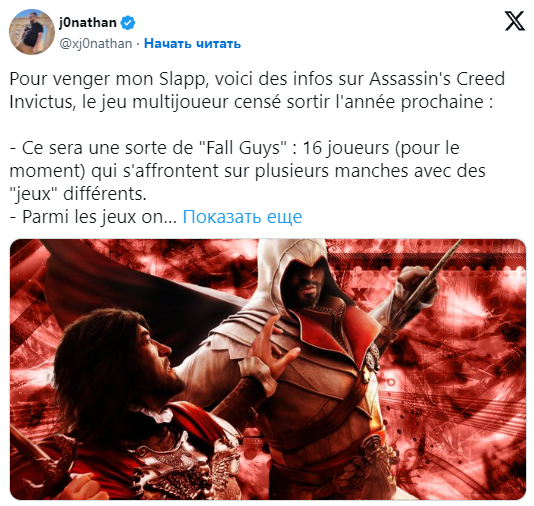Click the "Parmi les jeux on…" line
534x506 pixels.
coord(93,217)
